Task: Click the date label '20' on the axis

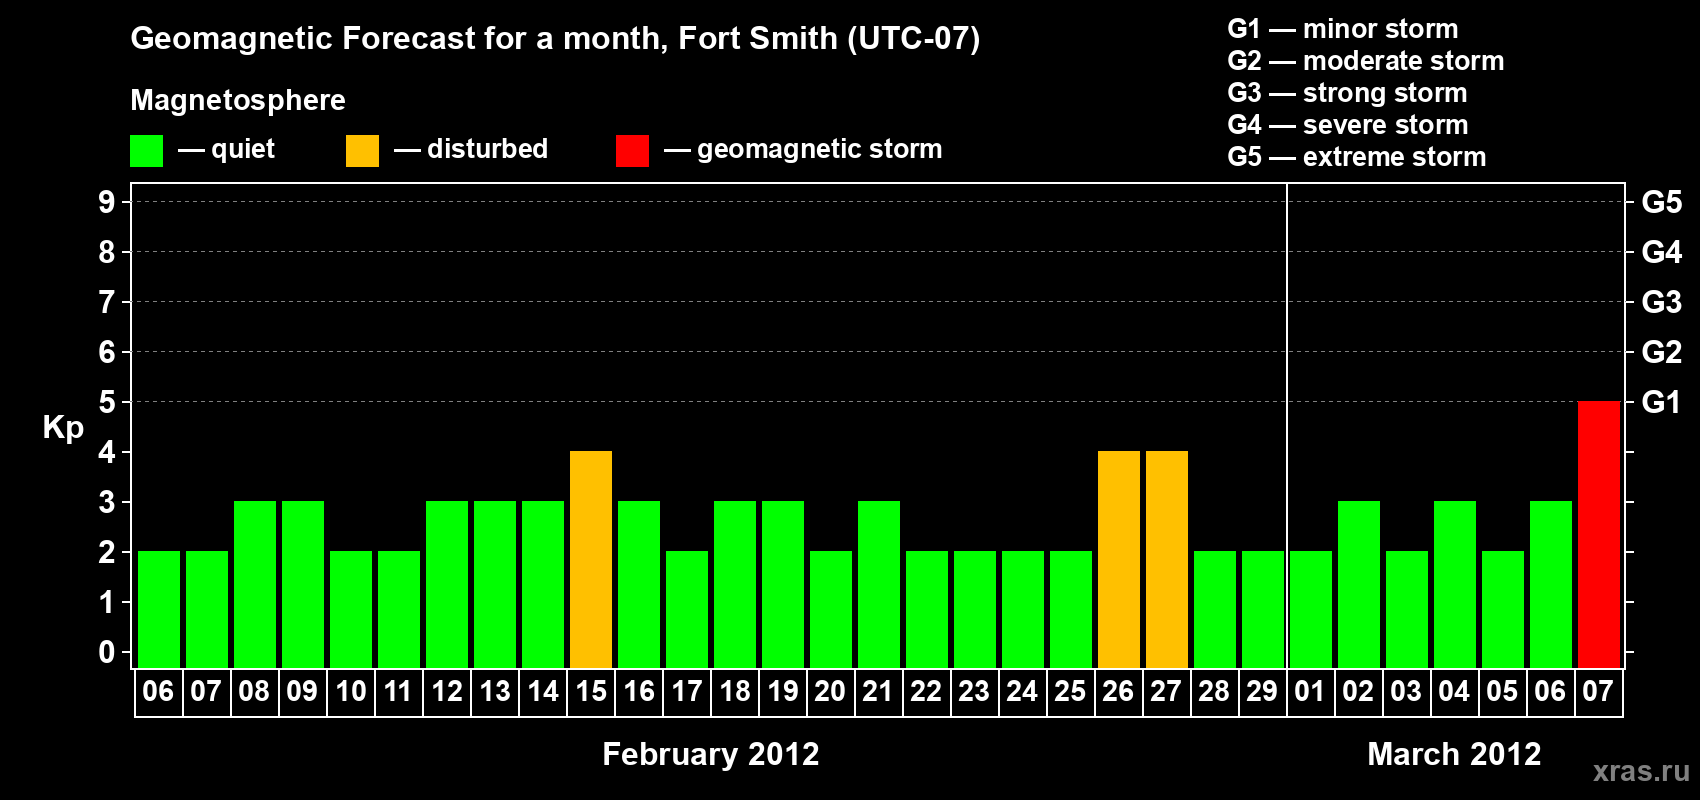Action: pos(830,692)
